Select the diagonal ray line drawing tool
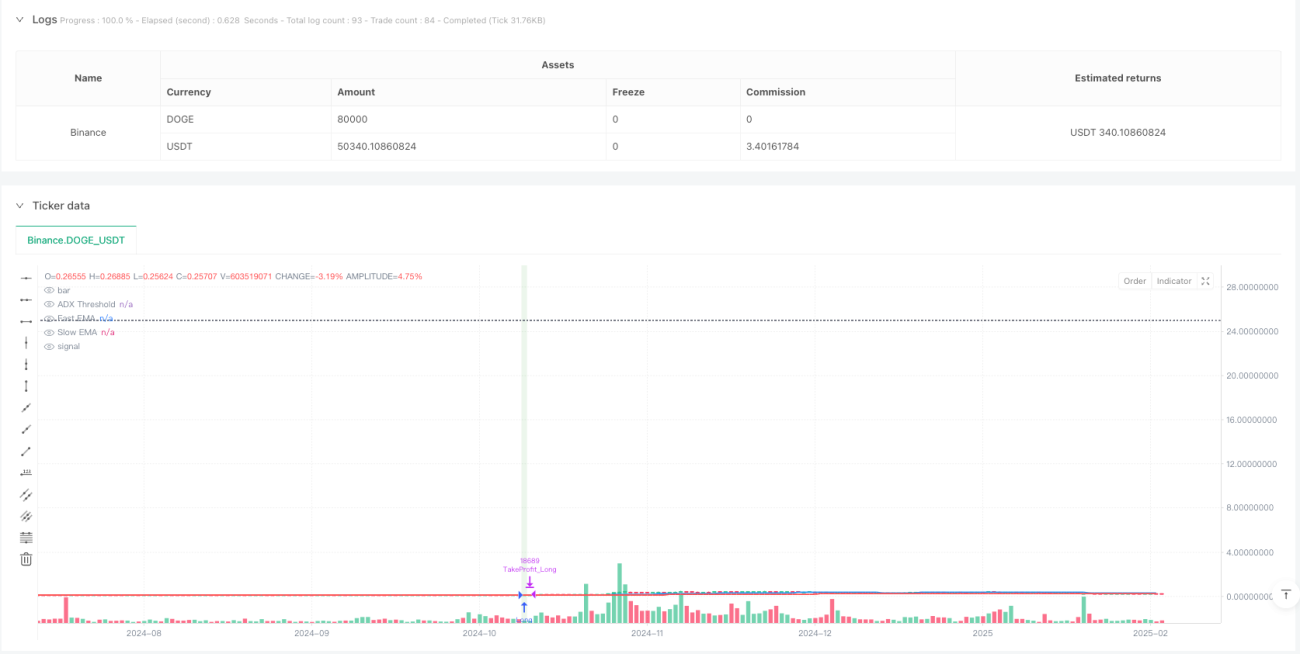Screen dimensions: 1300x654 coord(26,429)
